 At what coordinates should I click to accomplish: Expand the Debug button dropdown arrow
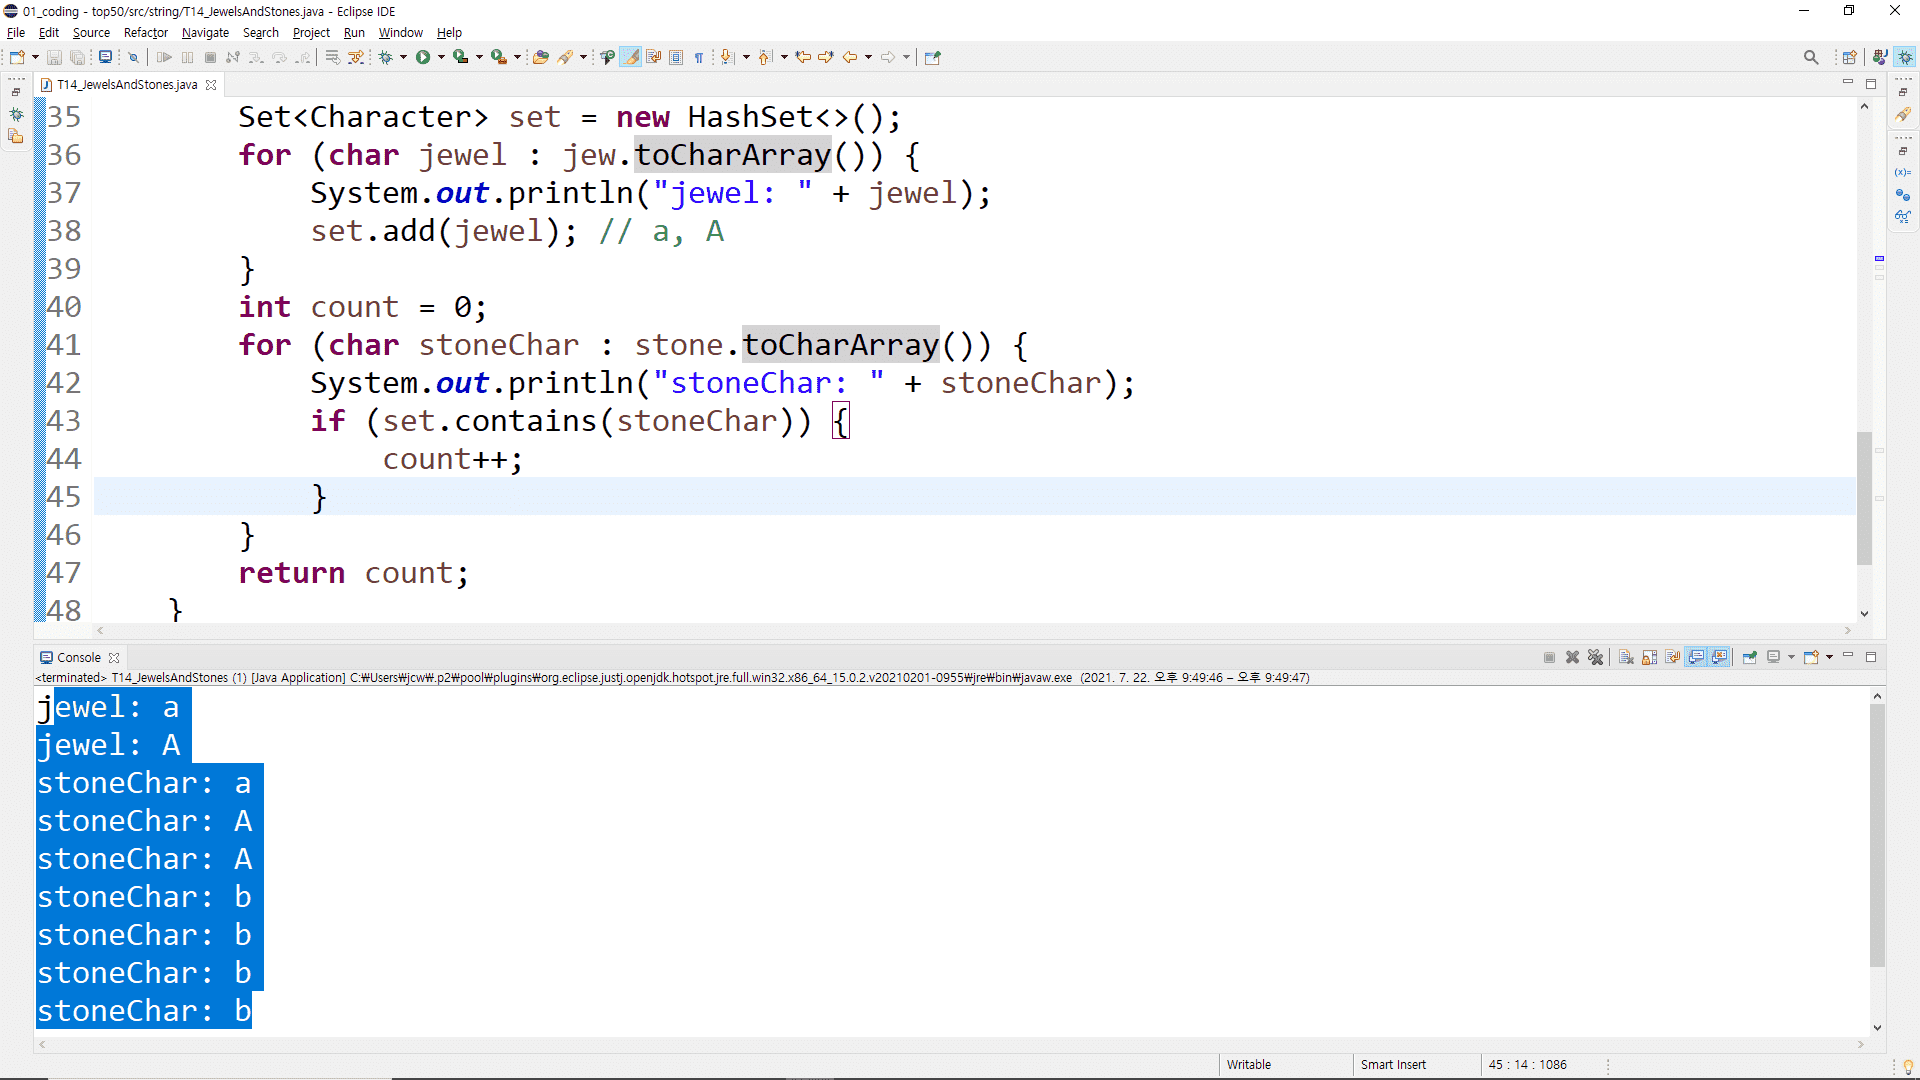(404, 57)
